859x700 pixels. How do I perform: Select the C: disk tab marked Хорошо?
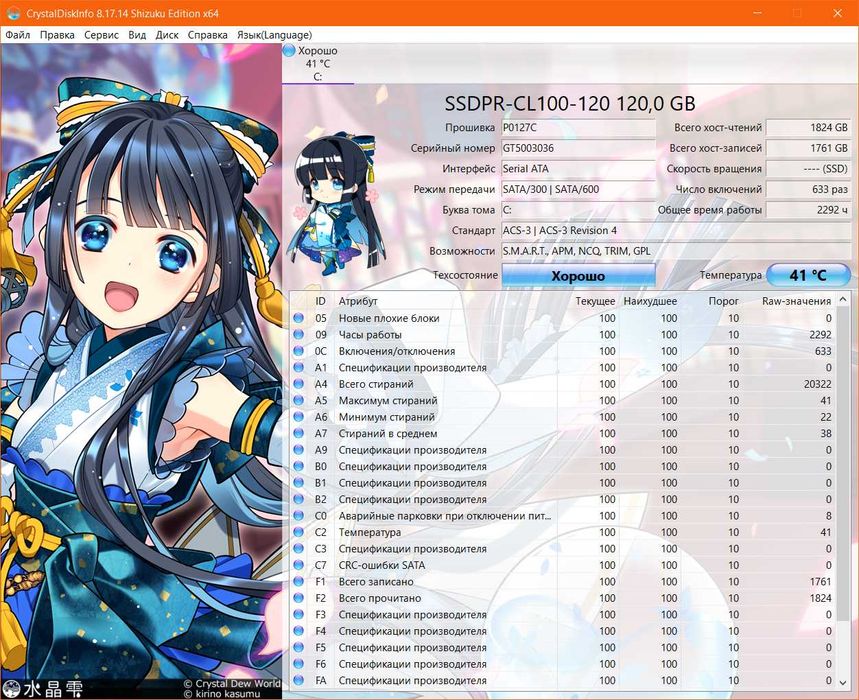point(318,64)
